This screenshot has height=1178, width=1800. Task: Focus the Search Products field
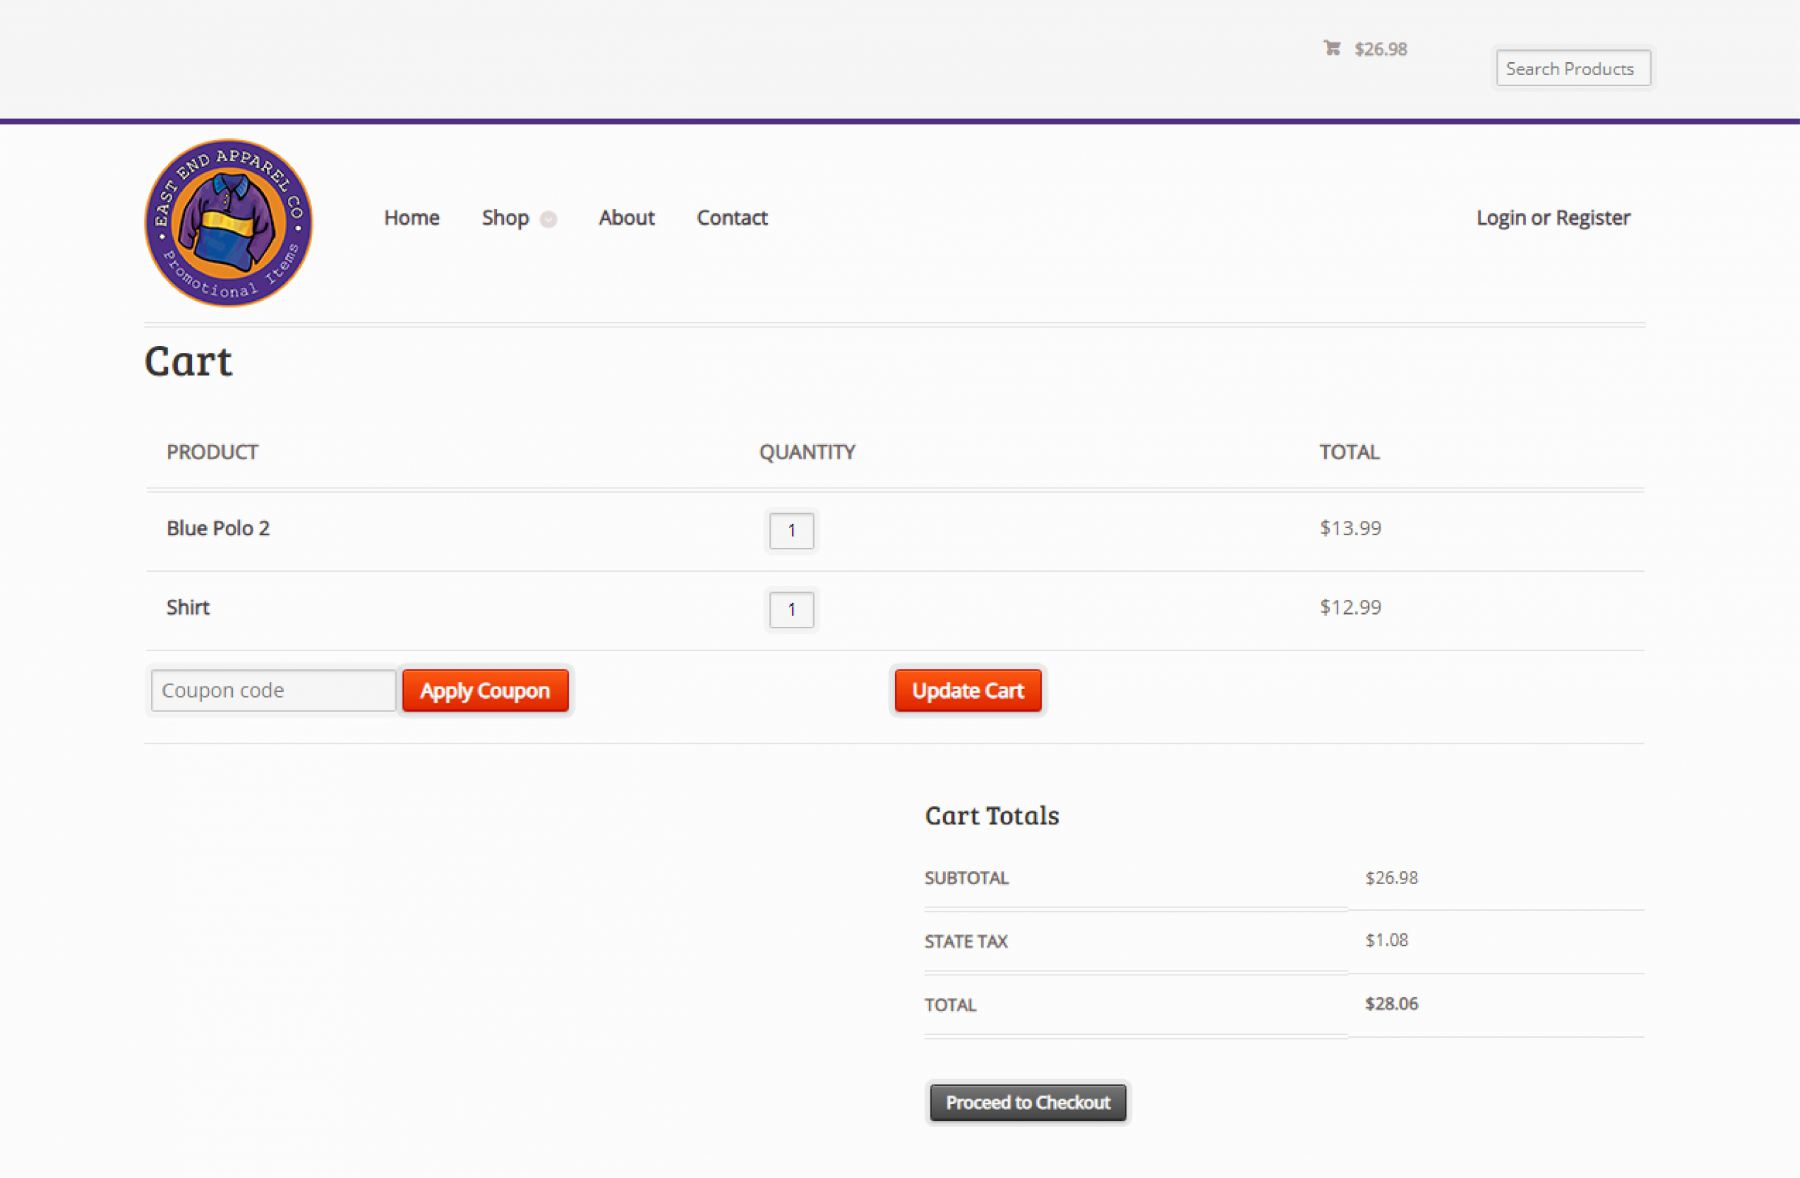point(1572,68)
